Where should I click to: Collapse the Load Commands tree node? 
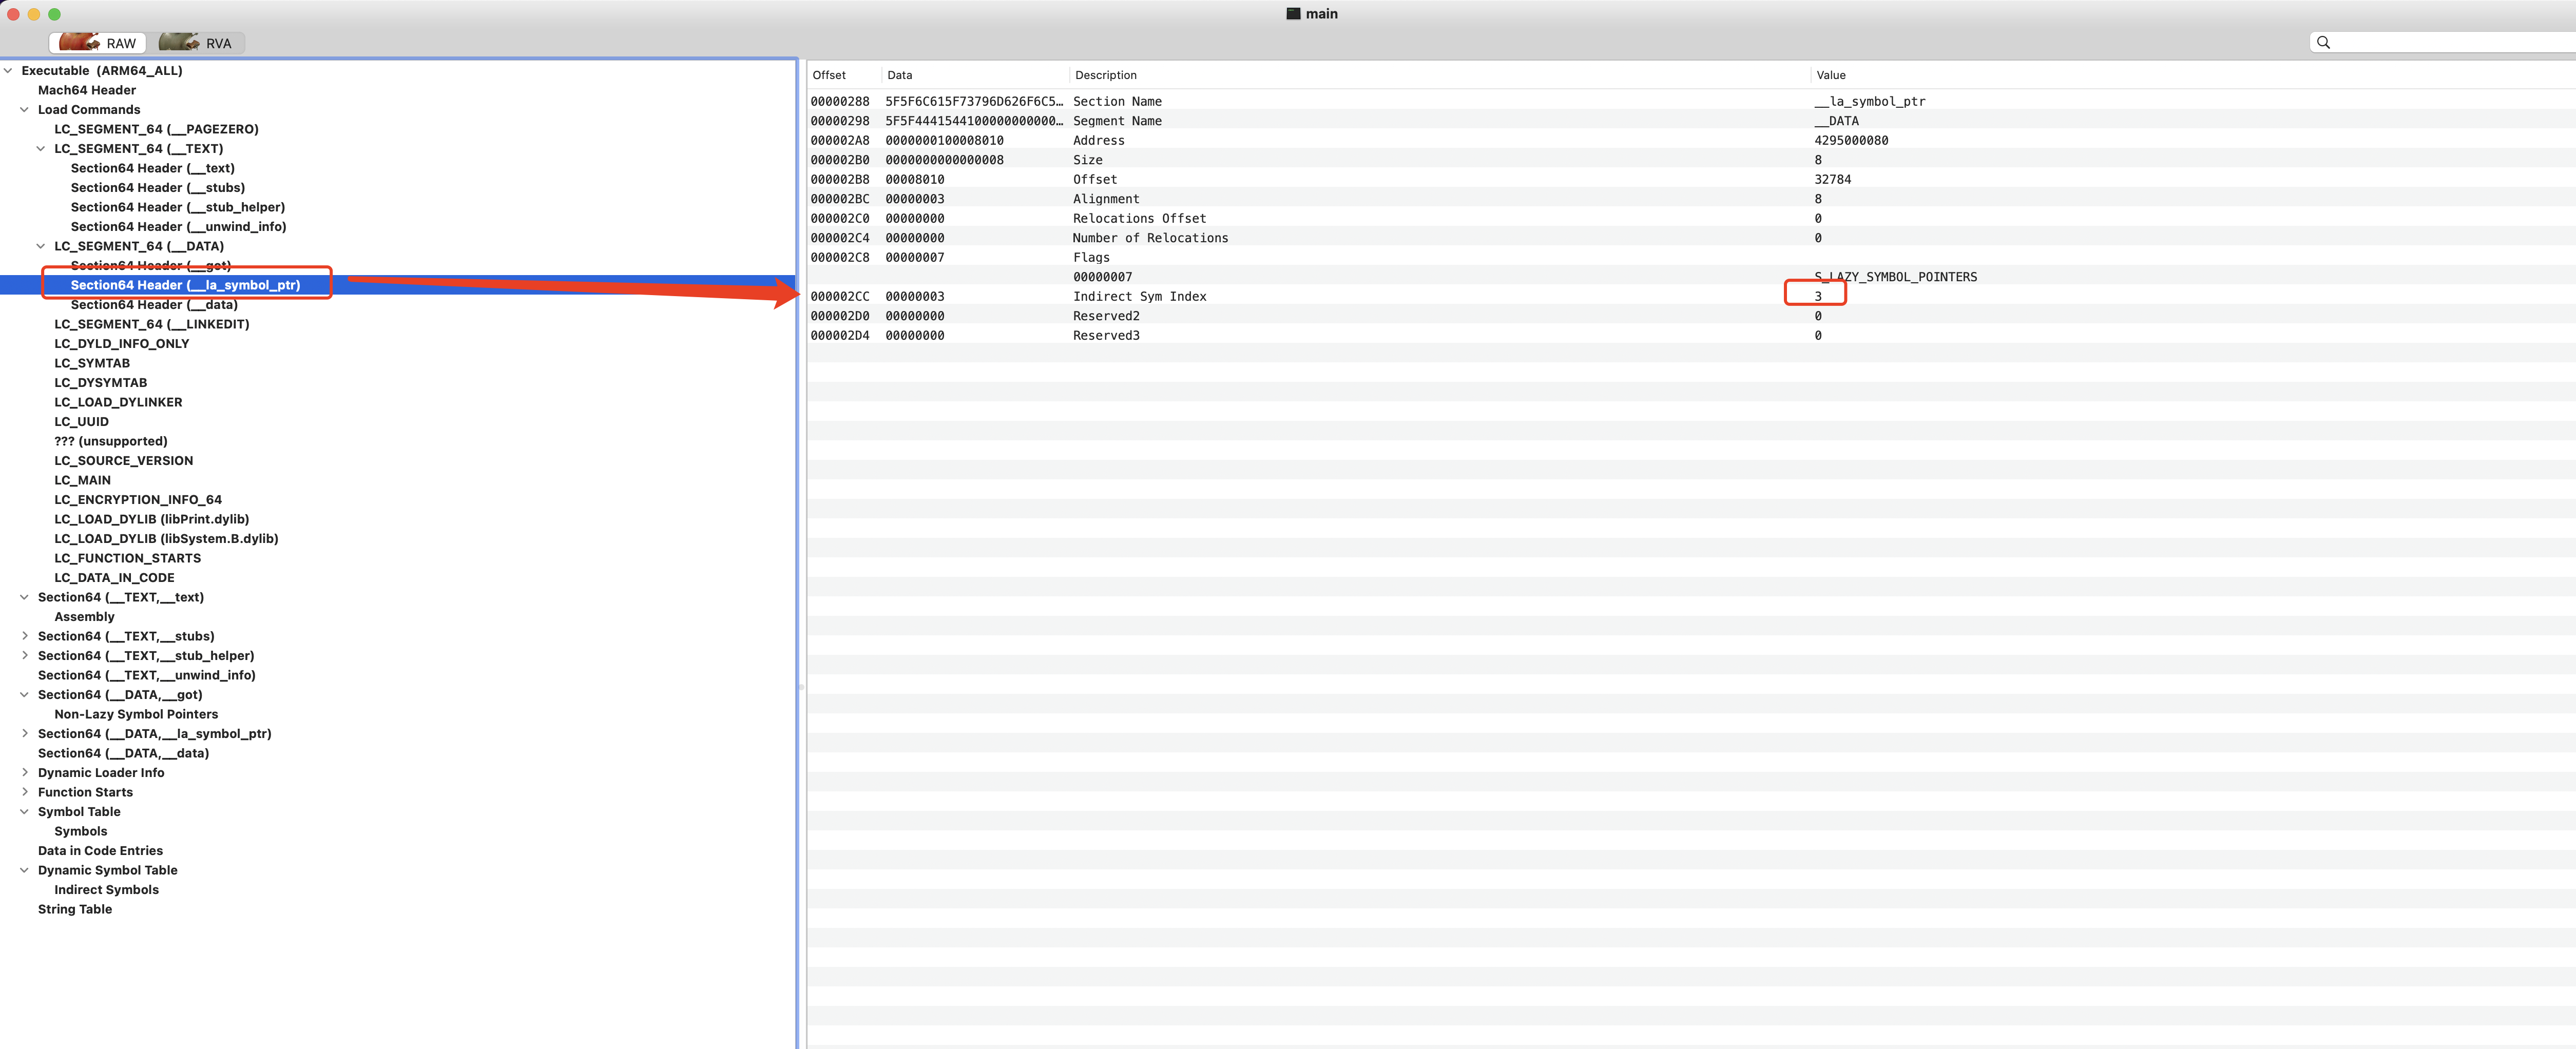pyautogui.click(x=25, y=110)
